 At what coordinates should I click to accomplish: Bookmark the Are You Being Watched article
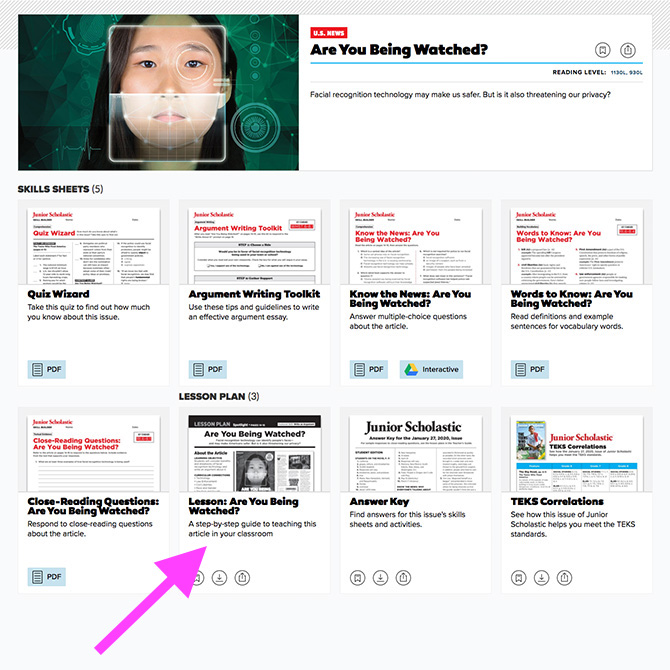pyautogui.click(x=602, y=50)
